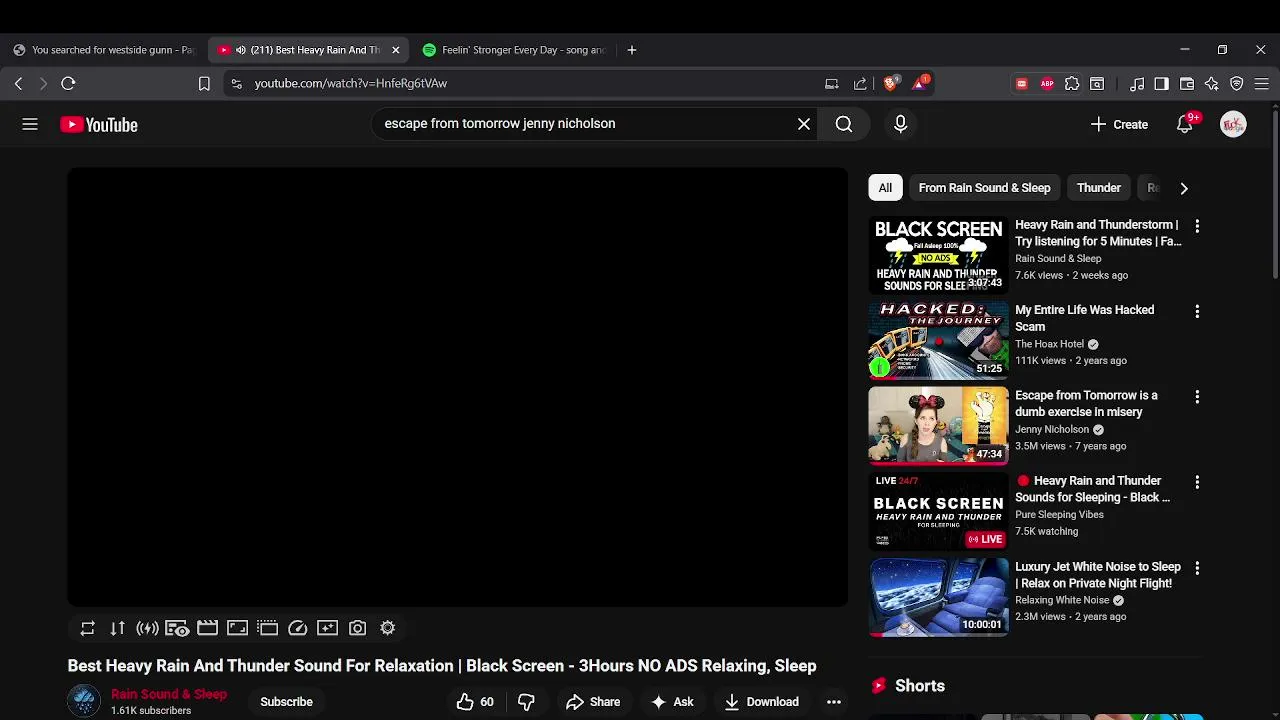The width and height of the screenshot is (1280, 720).
Task: Open 'Pure Sleeping Vibes' channel name
Action: click(1059, 515)
